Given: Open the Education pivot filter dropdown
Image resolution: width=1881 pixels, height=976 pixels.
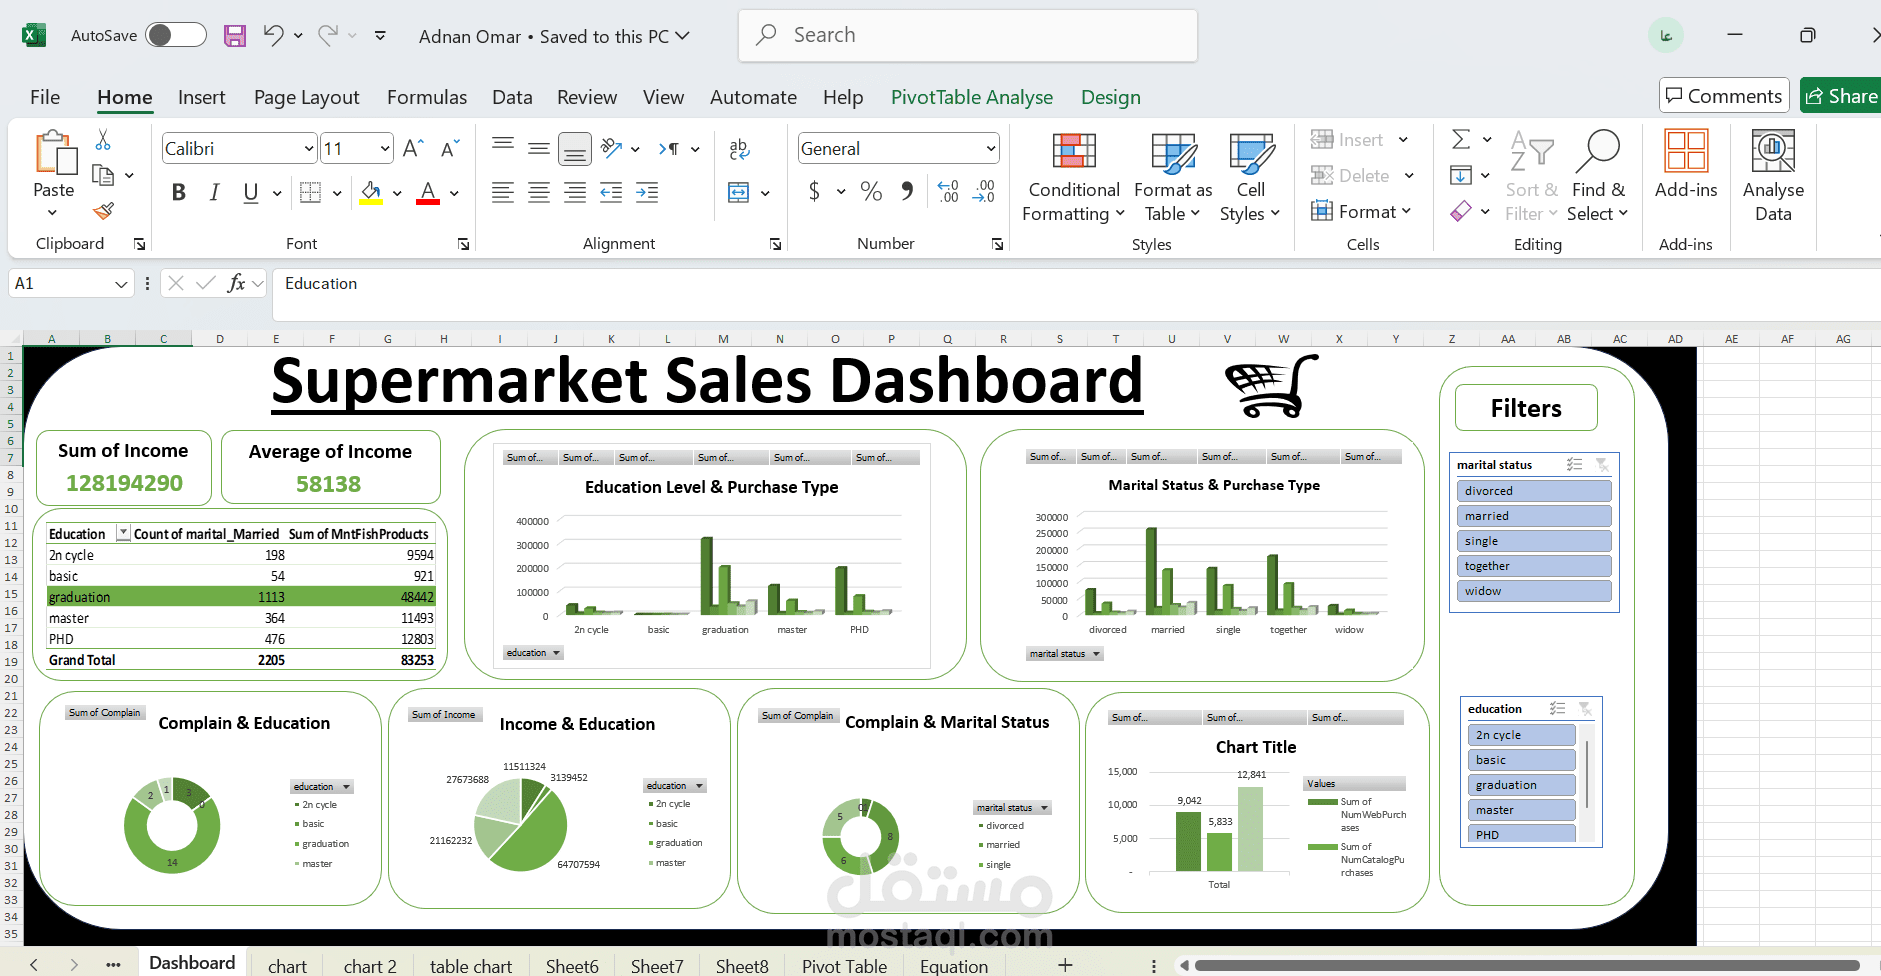Looking at the screenshot, I should coord(124,533).
